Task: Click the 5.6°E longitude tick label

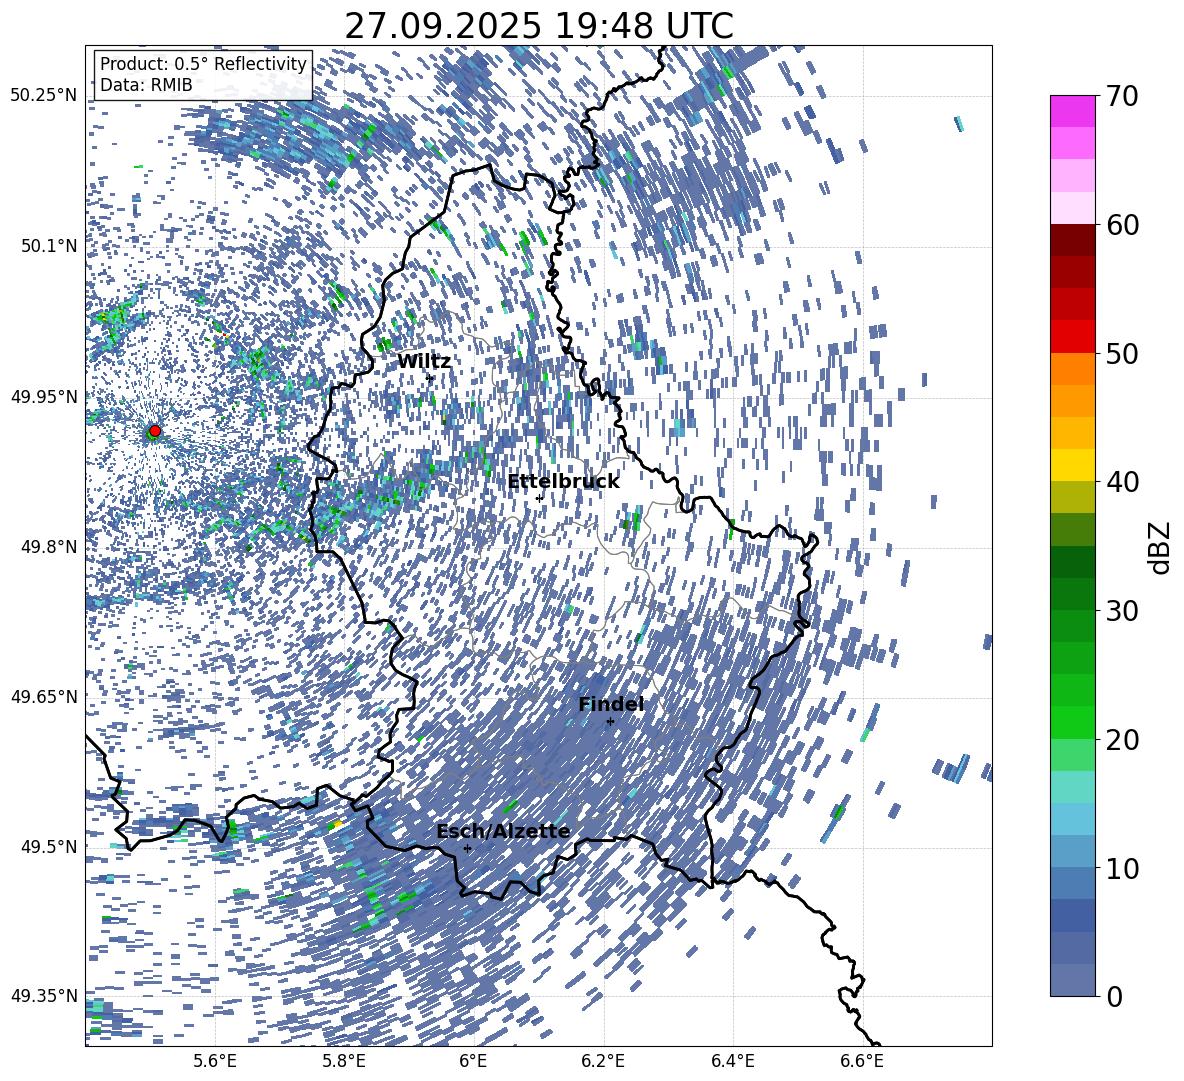Action: point(215,1061)
